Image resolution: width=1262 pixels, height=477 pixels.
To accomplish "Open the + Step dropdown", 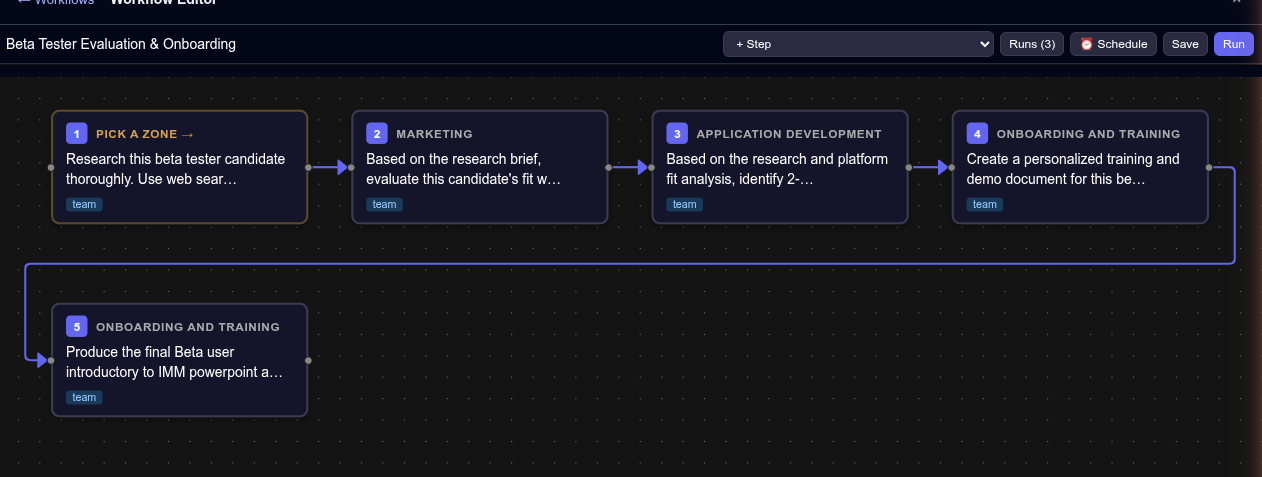I will pyautogui.click(x=858, y=44).
